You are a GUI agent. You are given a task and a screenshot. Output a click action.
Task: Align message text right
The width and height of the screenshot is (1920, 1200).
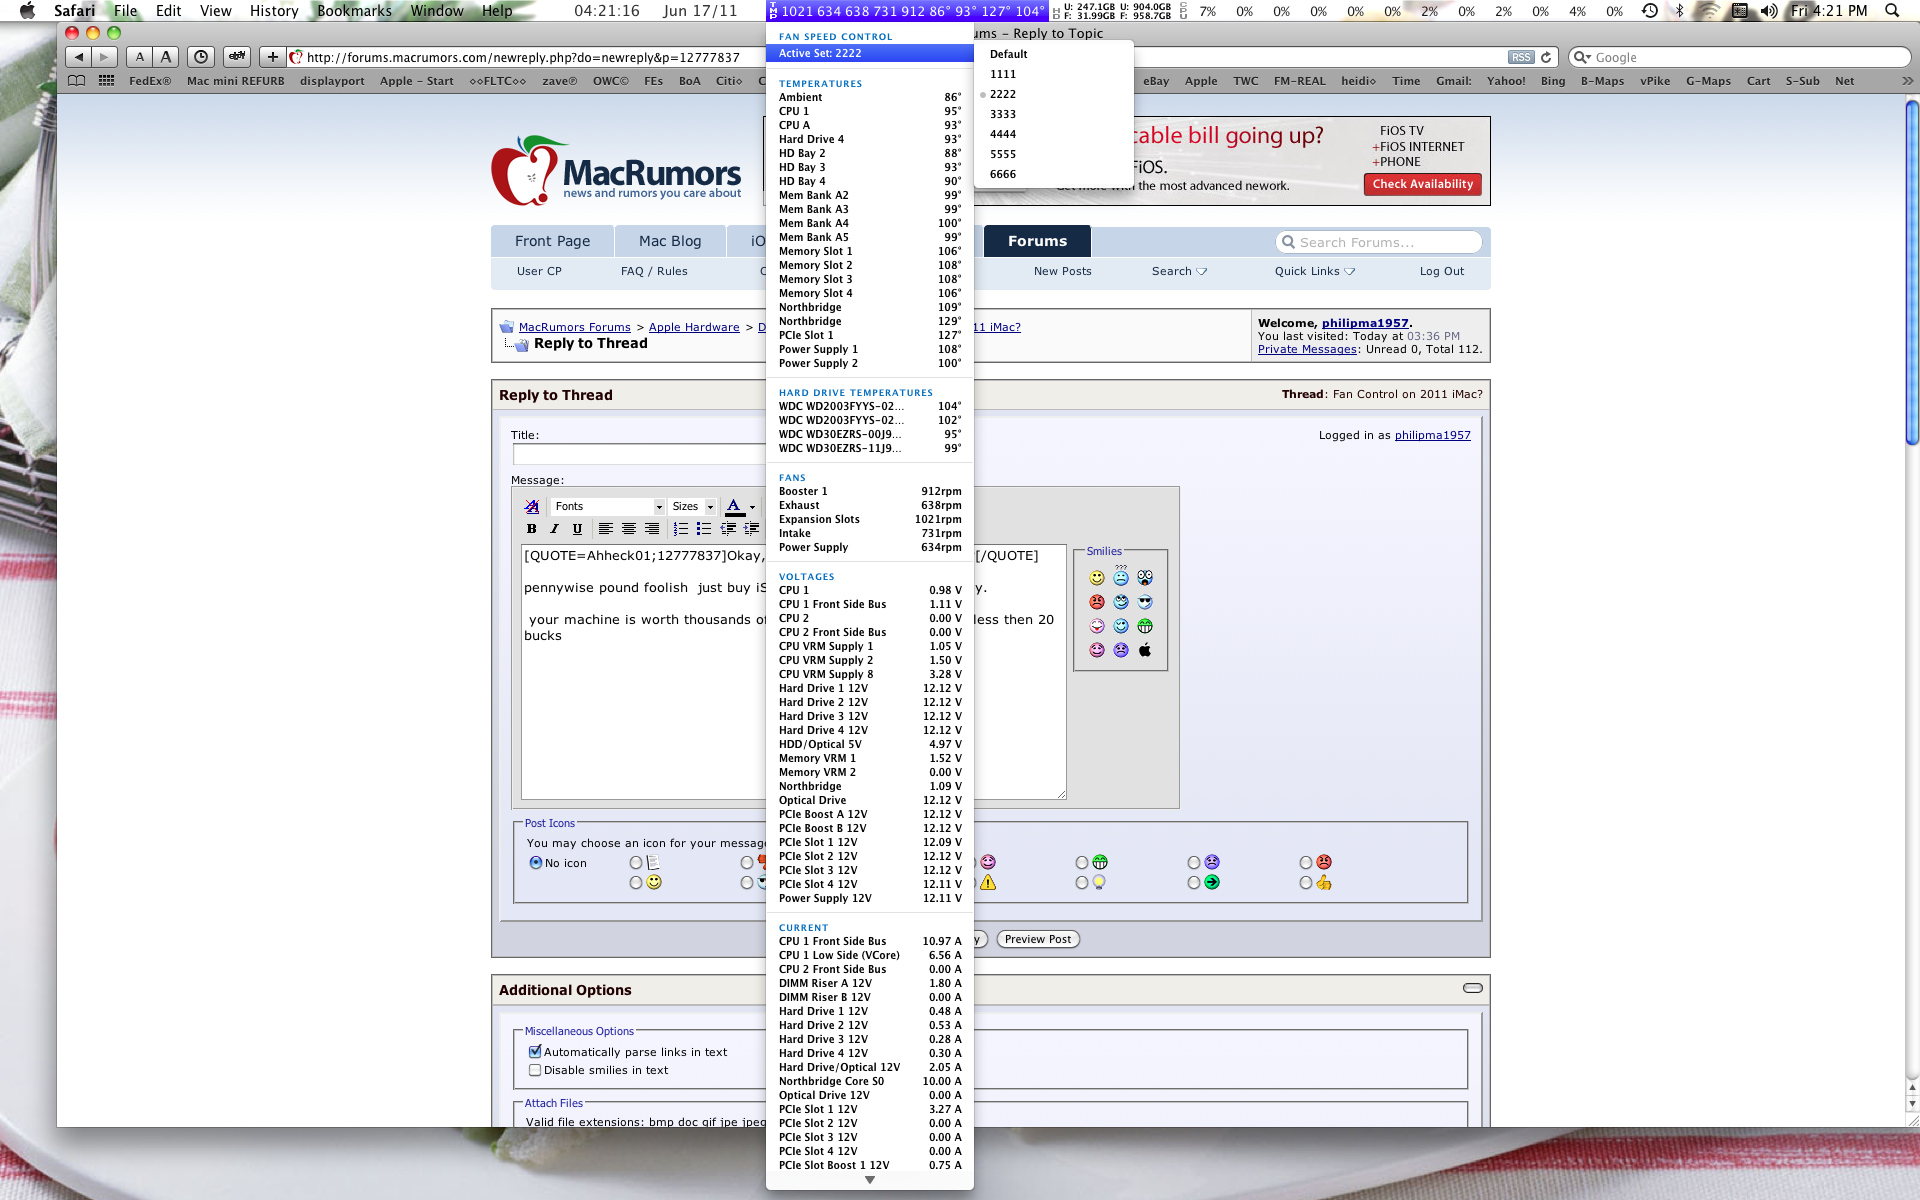[652, 529]
